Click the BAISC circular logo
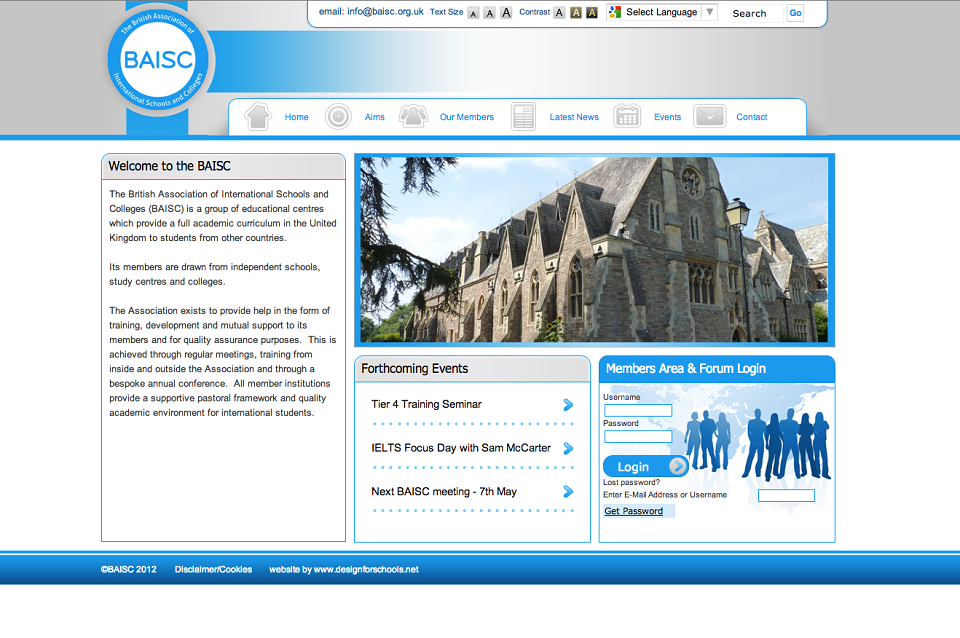This screenshot has height=638, width=960. (x=159, y=60)
